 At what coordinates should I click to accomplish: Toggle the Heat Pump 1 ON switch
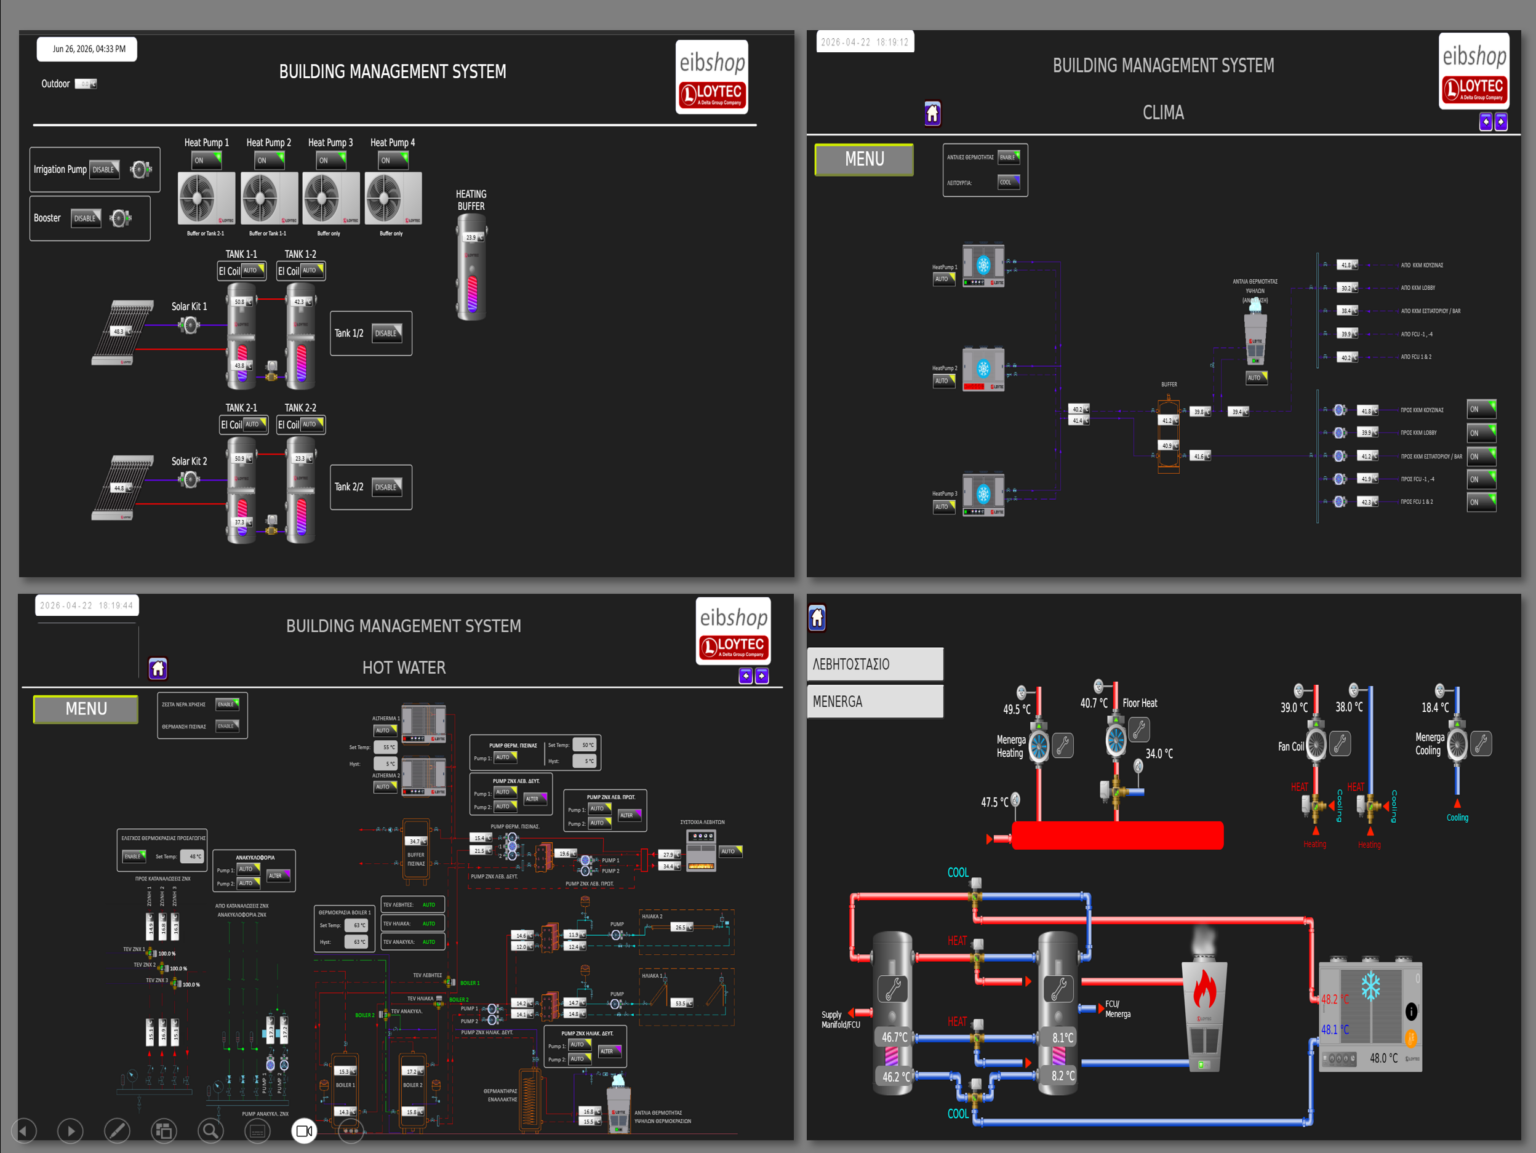(x=206, y=160)
